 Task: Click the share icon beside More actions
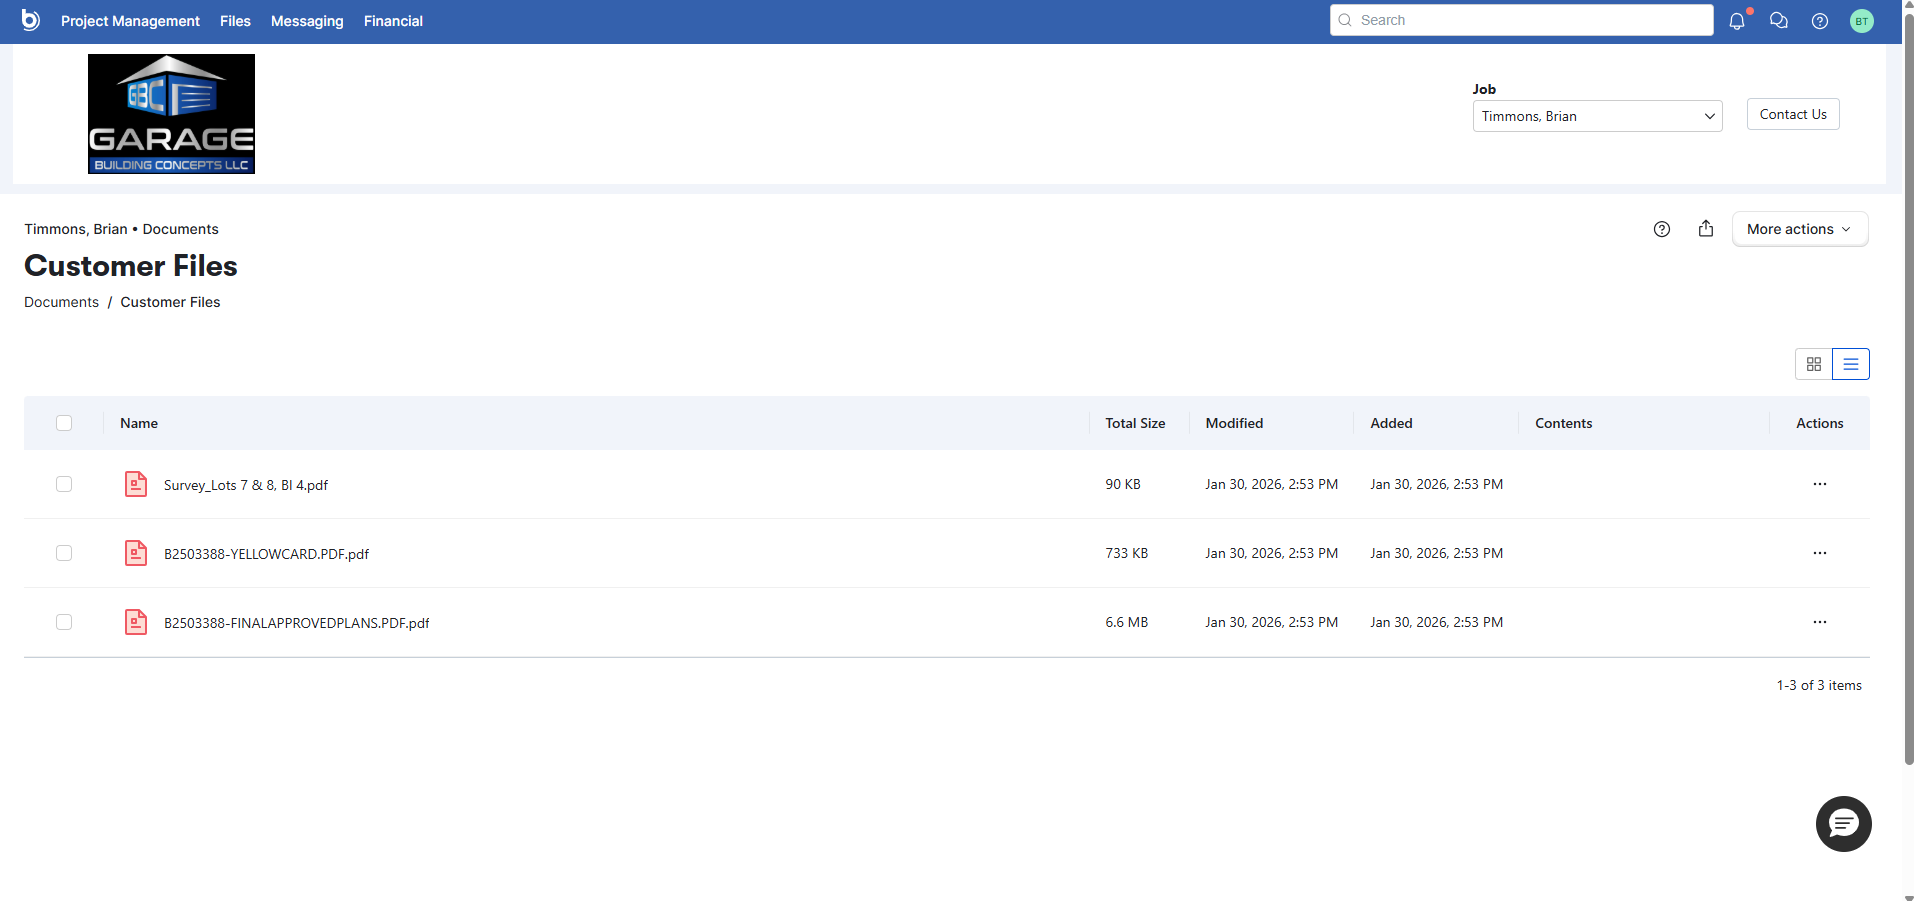tap(1706, 229)
